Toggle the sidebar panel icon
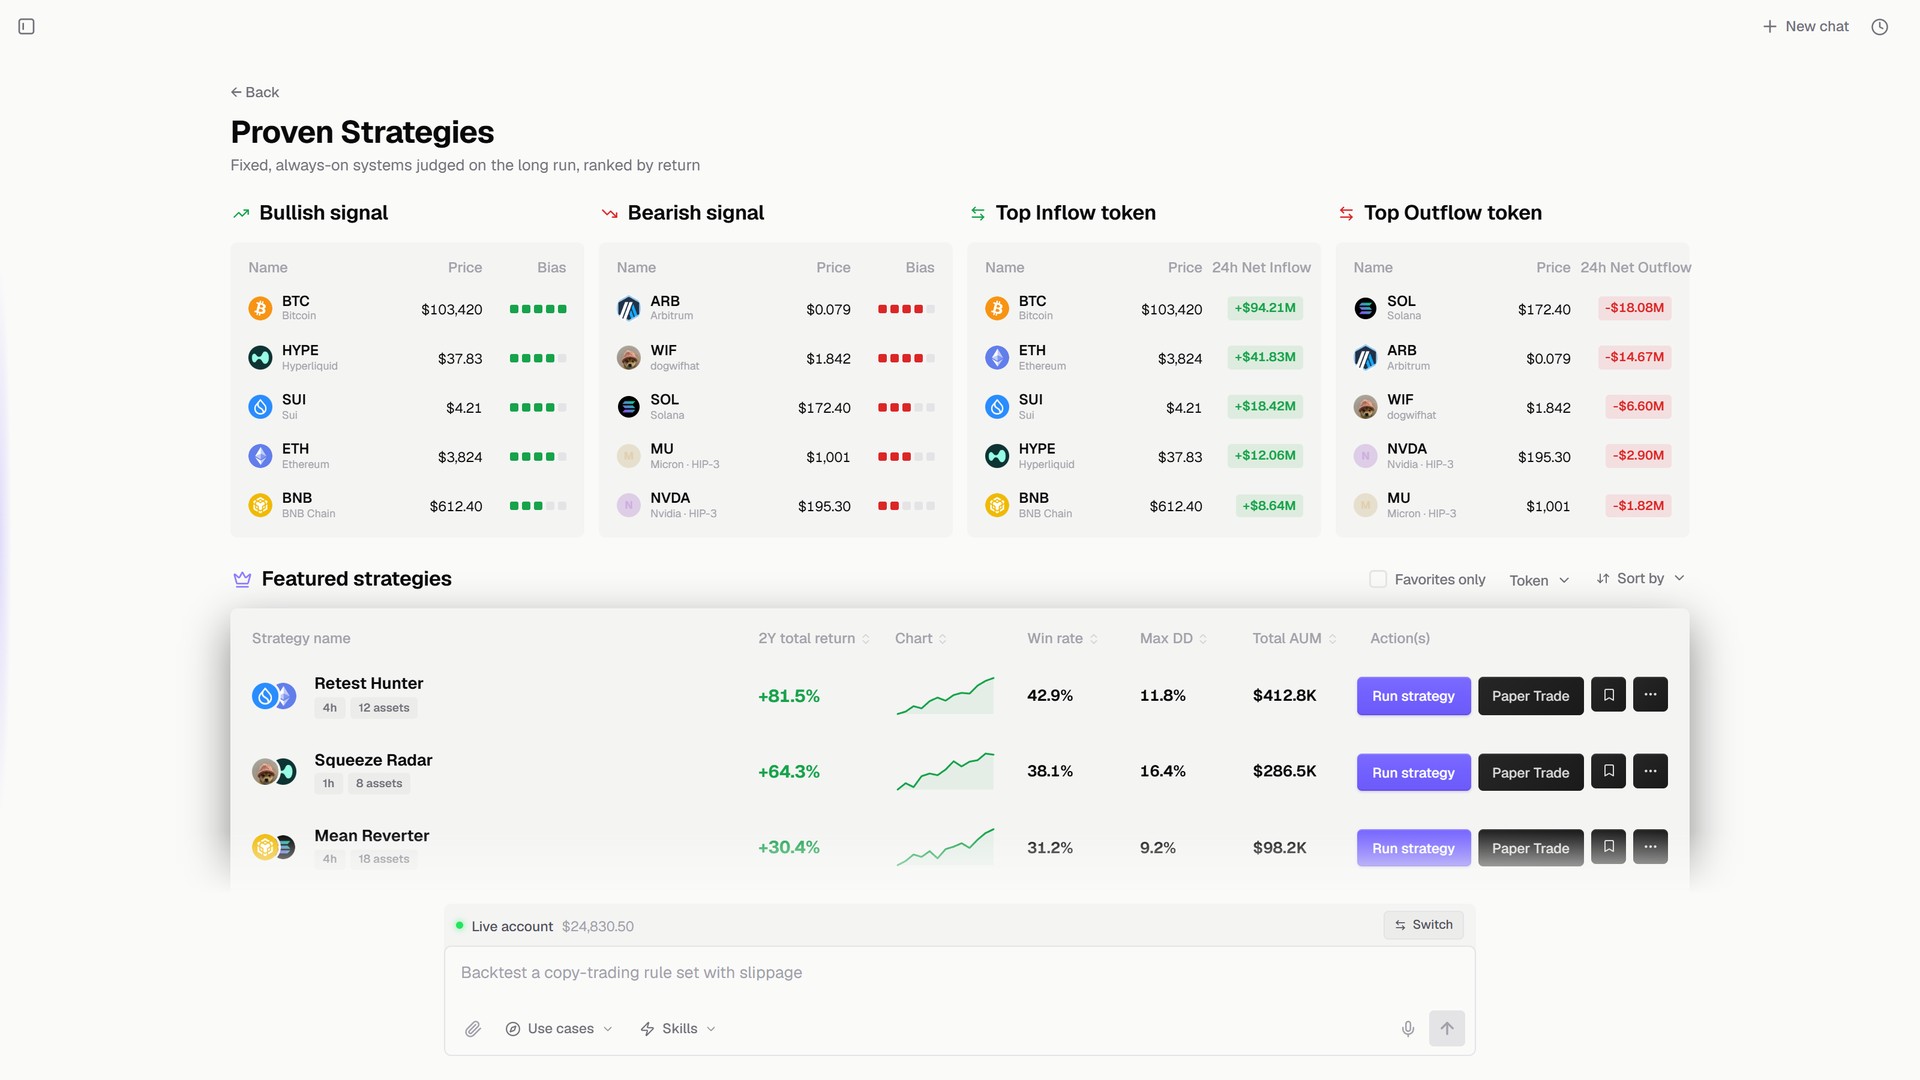Screen dimensions: 1920x1080 (x=27, y=27)
